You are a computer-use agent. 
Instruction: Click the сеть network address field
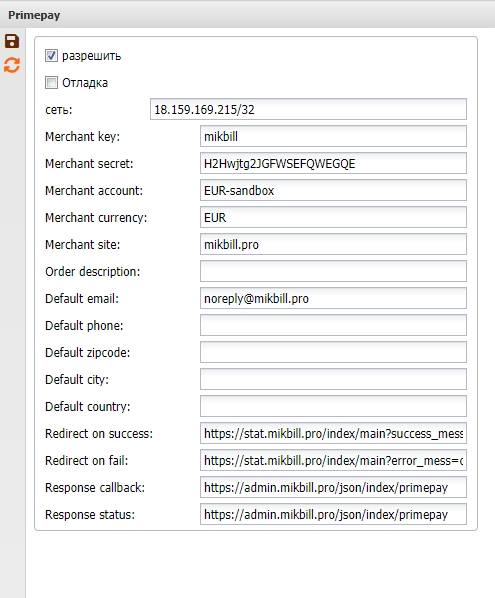click(x=308, y=109)
